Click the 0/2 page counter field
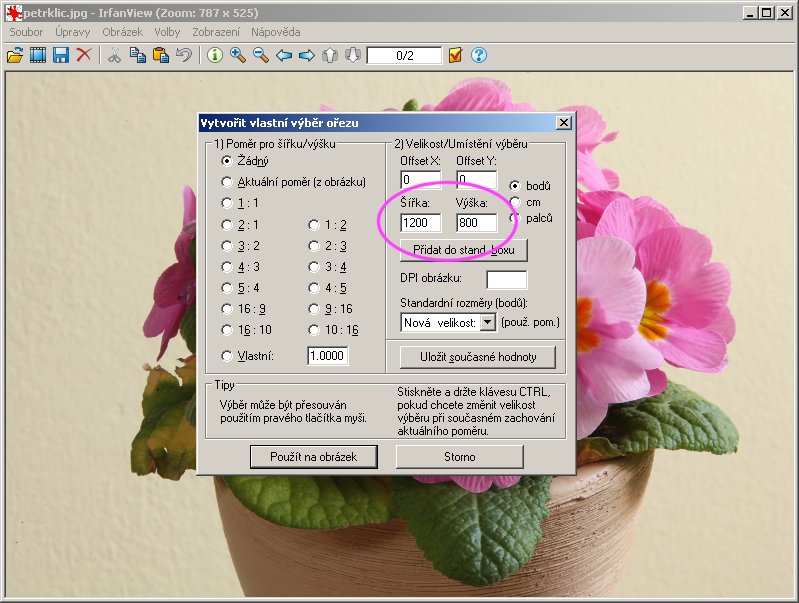 [x=405, y=55]
